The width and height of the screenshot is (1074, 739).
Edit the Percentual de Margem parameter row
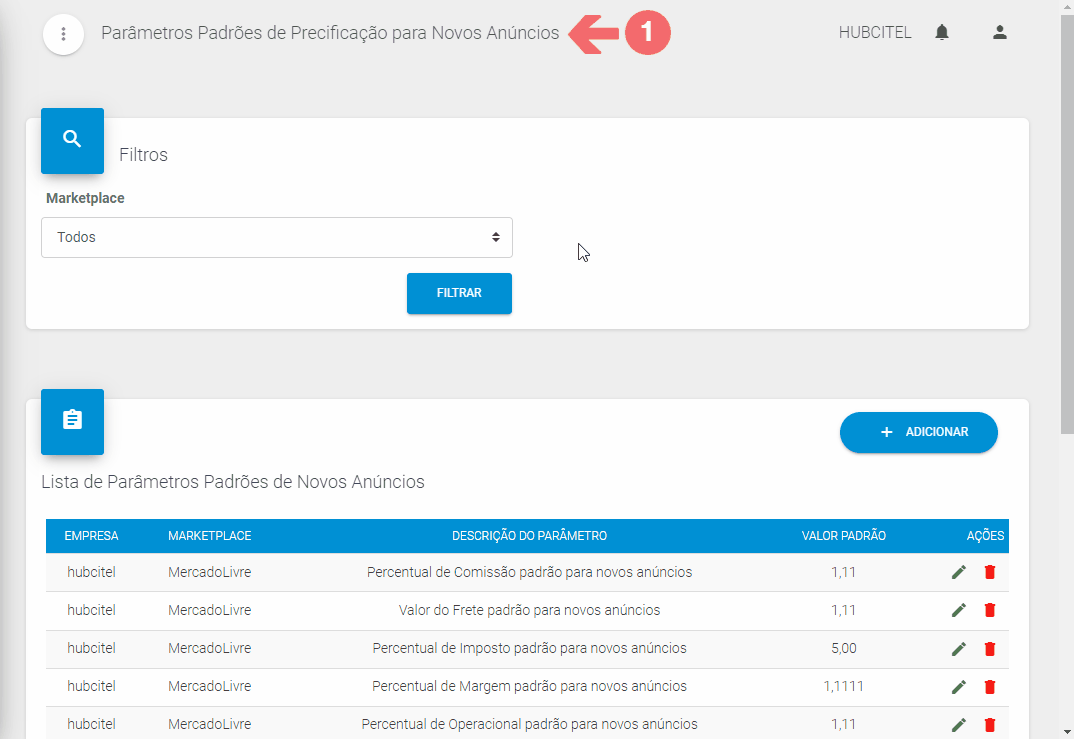coord(958,686)
